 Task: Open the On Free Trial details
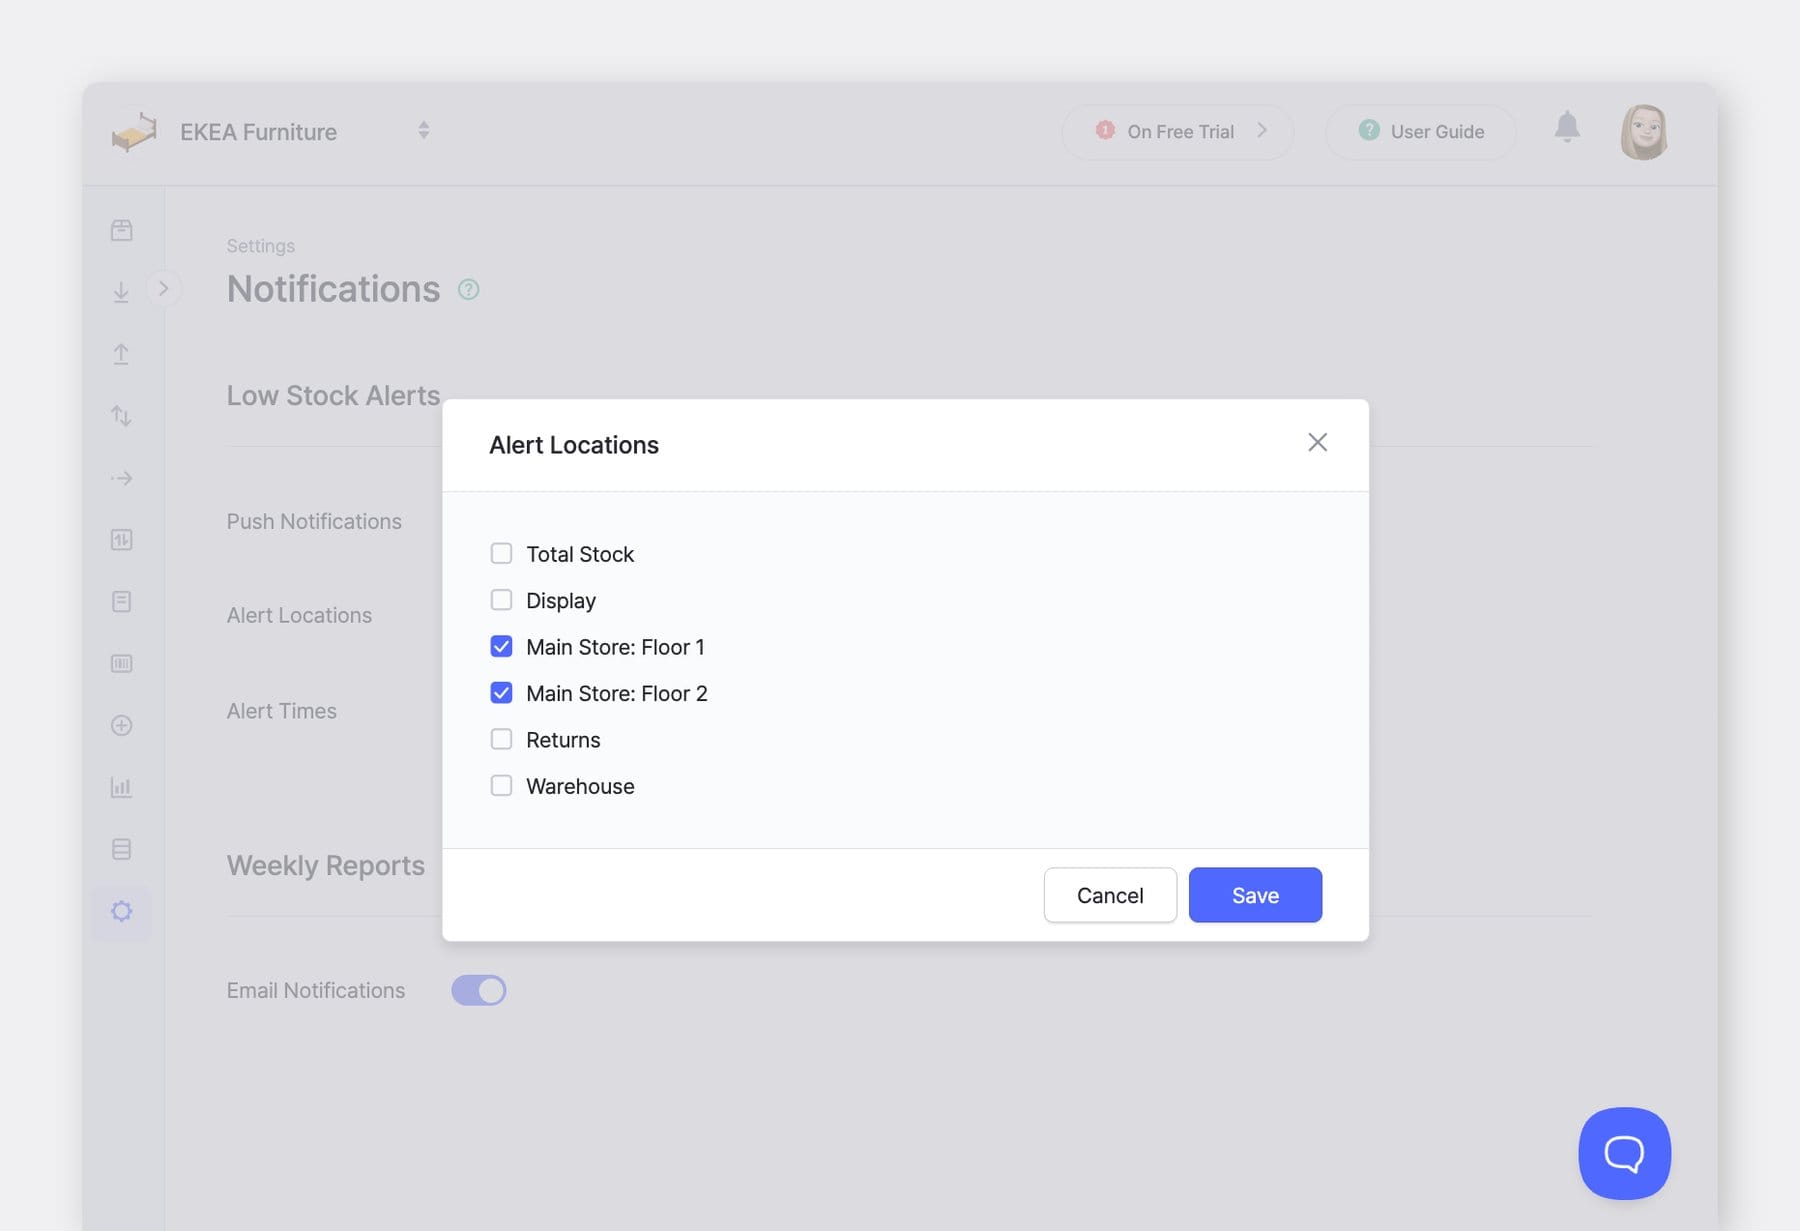coord(1178,131)
